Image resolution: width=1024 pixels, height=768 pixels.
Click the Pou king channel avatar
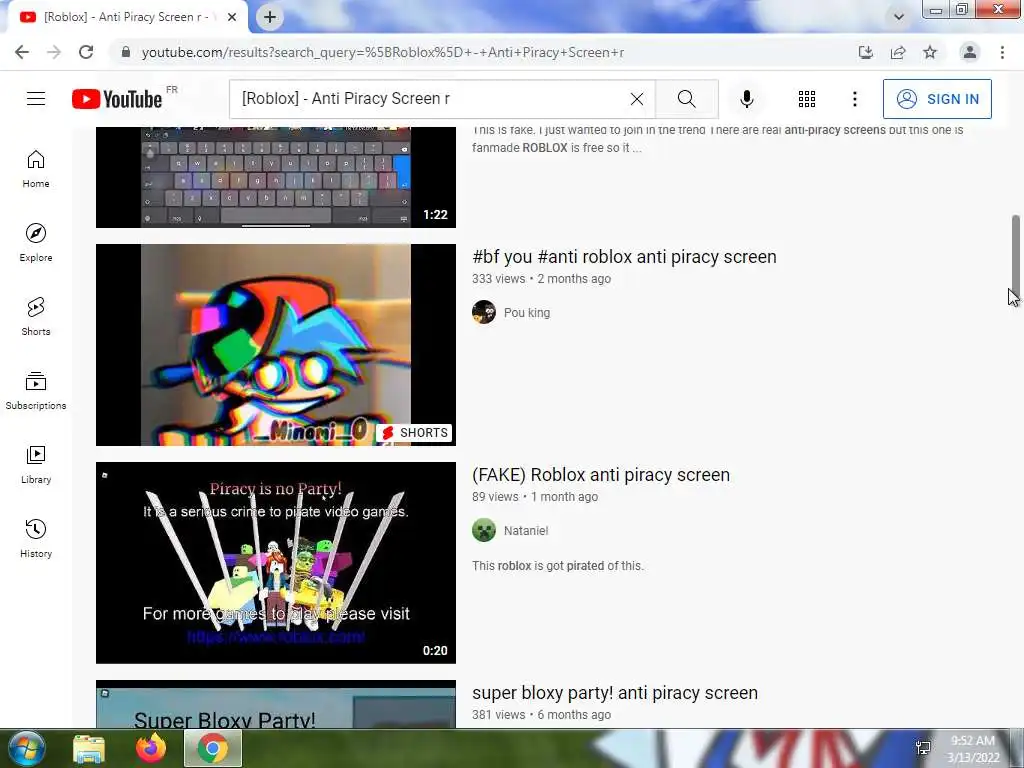point(484,312)
